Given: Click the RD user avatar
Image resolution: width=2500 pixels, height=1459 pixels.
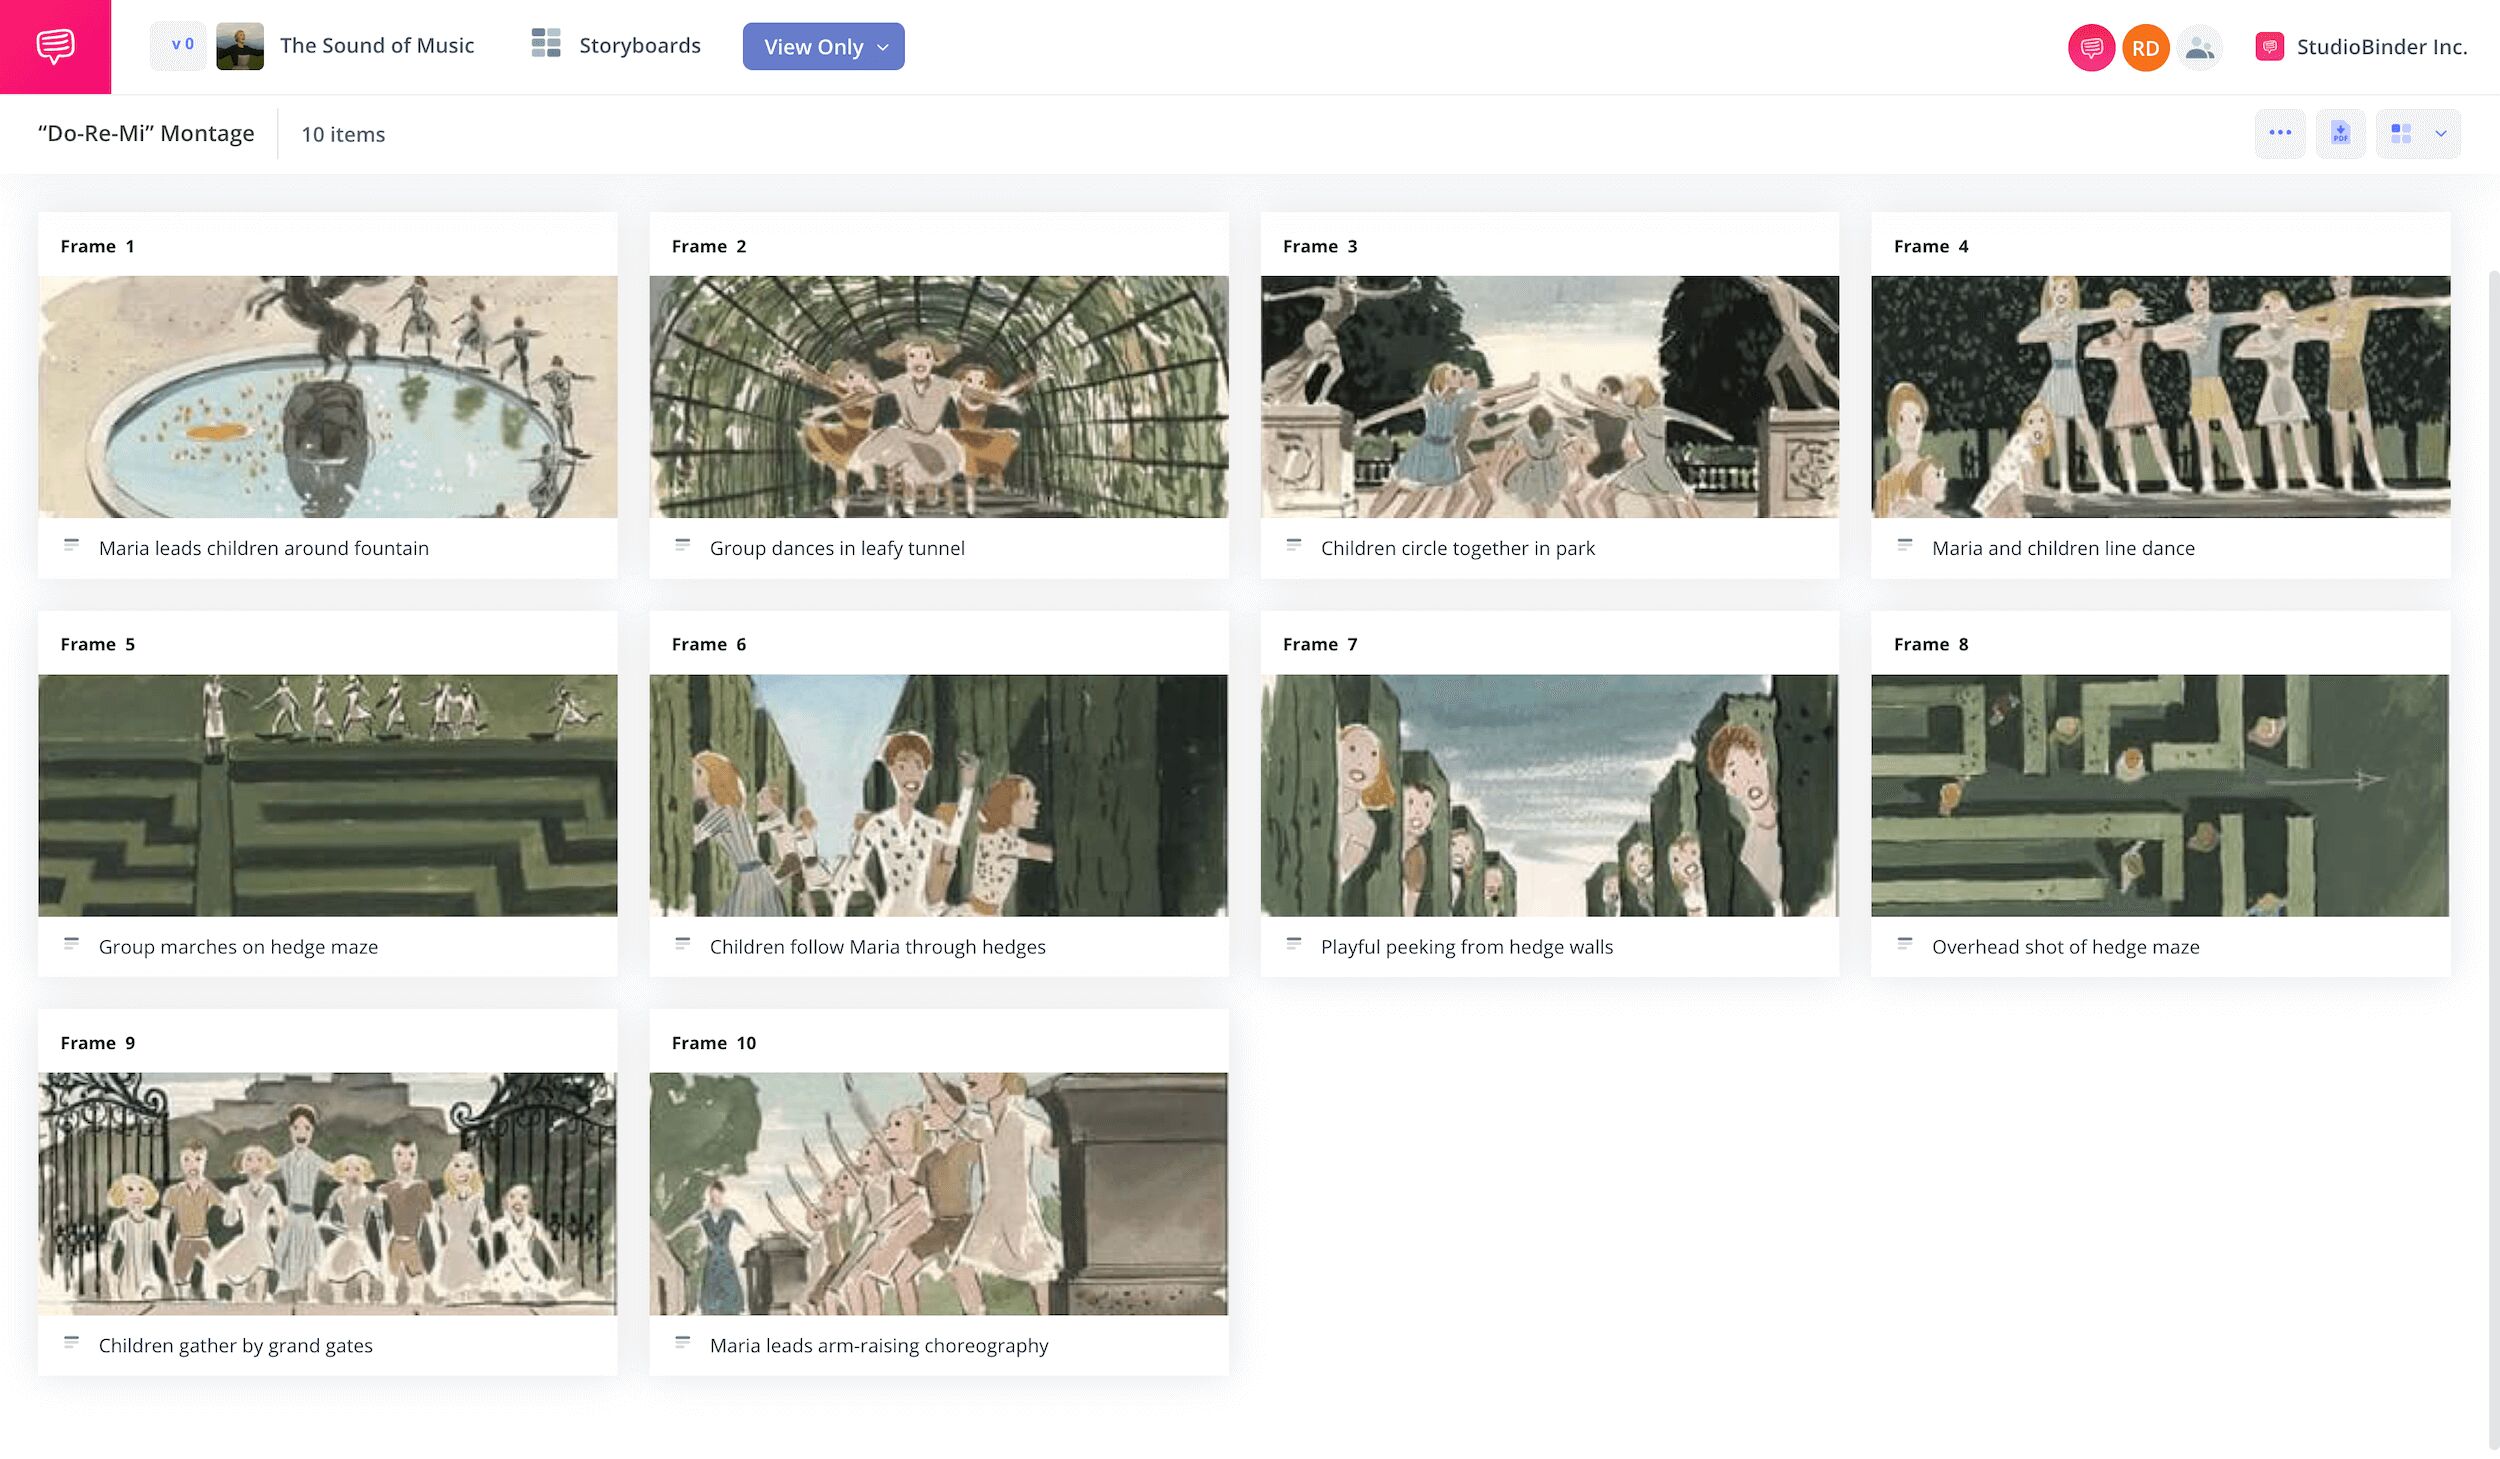Looking at the screenshot, I should coord(2144,47).
